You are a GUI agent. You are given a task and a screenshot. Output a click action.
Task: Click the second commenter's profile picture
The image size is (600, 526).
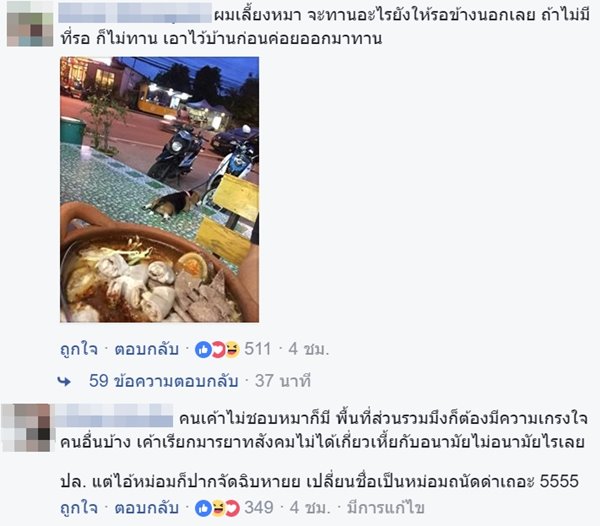tap(26, 428)
